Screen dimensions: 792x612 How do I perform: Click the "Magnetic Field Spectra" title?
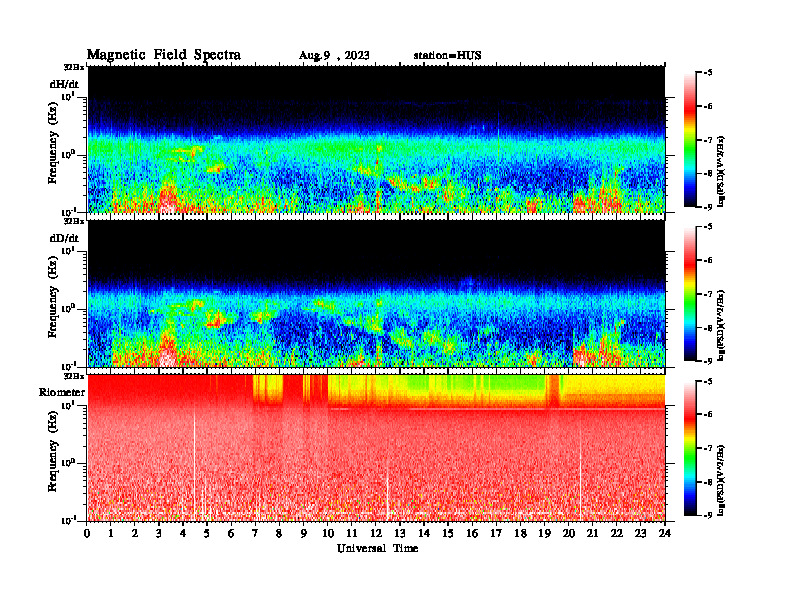point(164,55)
